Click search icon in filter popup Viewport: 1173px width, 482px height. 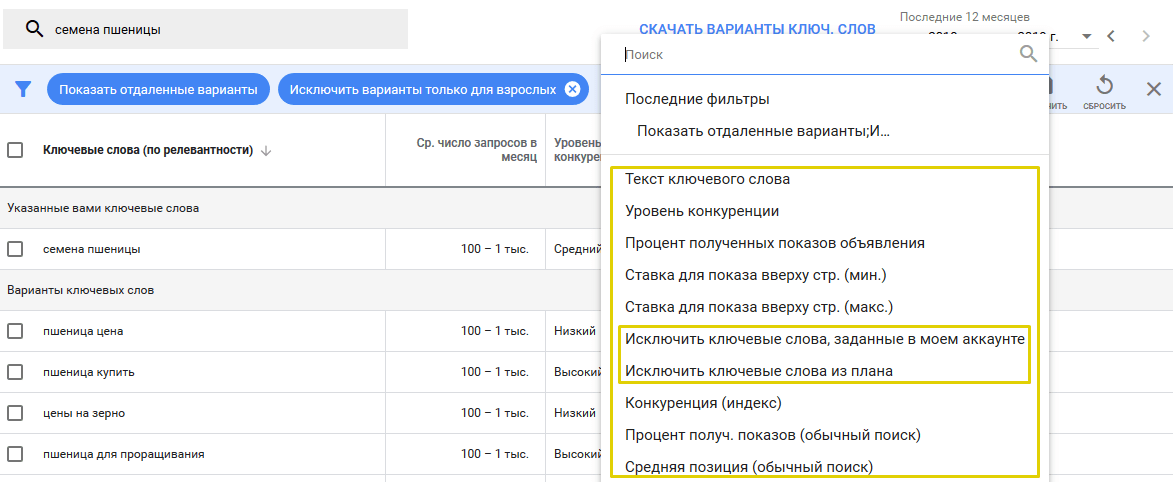(1028, 54)
